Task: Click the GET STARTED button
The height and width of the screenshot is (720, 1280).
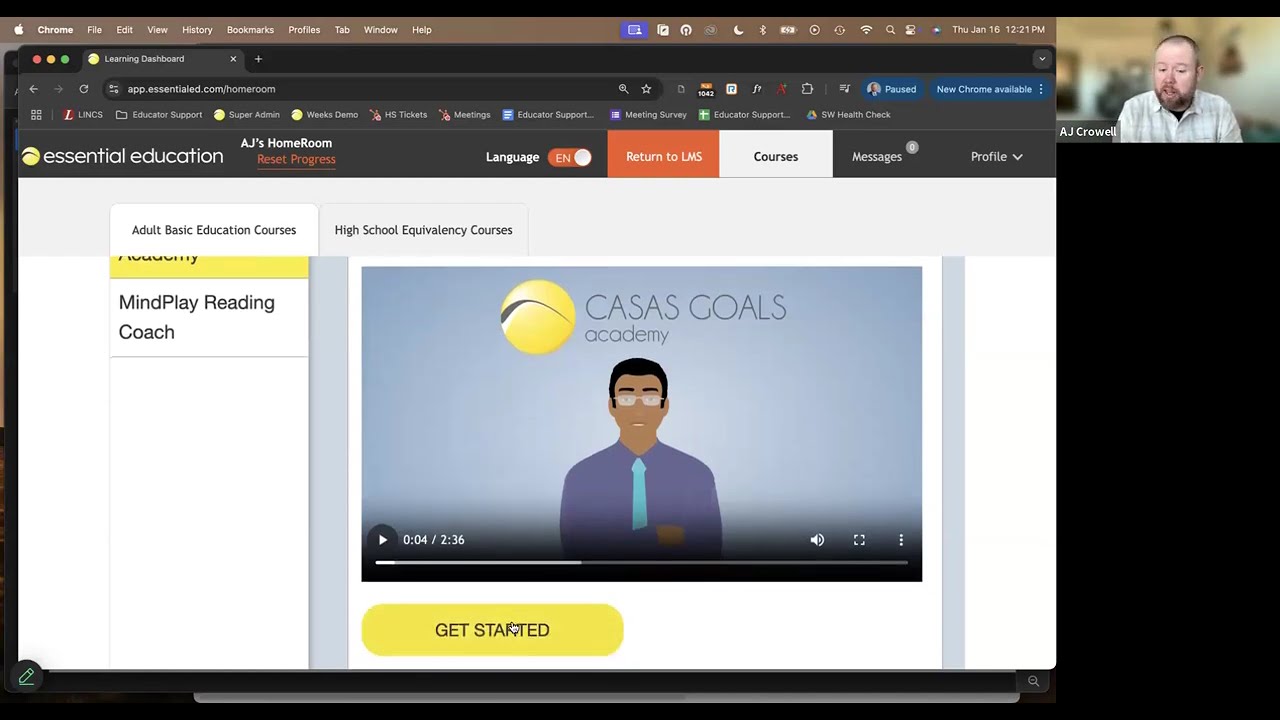Action: (492, 630)
